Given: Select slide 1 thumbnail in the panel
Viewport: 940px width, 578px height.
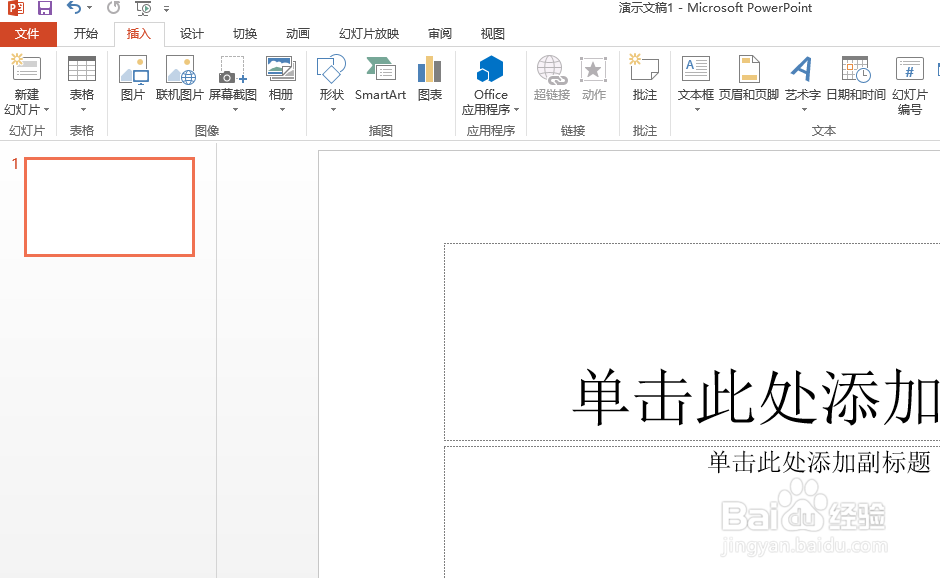Looking at the screenshot, I should coord(109,207).
